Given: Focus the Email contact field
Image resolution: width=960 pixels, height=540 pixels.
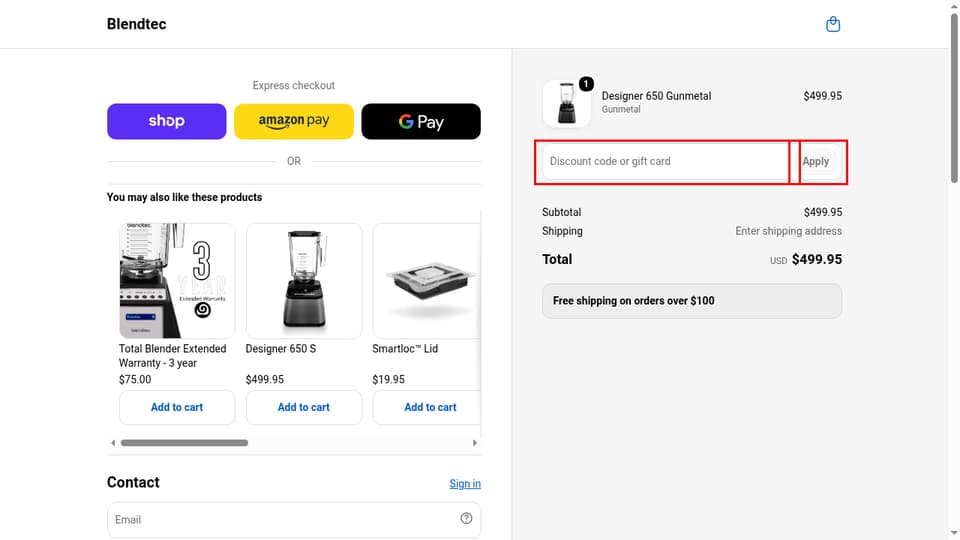Looking at the screenshot, I should pos(294,520).
